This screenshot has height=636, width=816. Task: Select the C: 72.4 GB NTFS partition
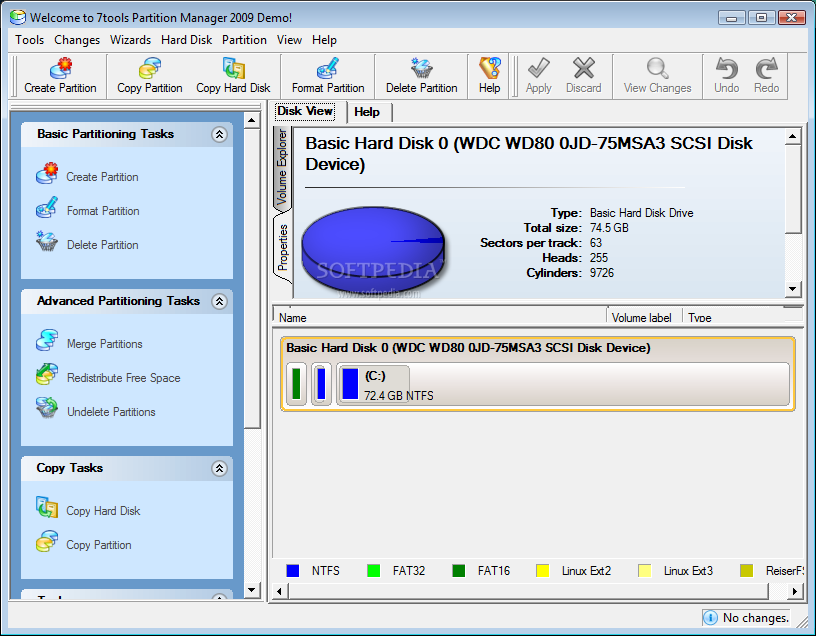click(x=563, y=384)
